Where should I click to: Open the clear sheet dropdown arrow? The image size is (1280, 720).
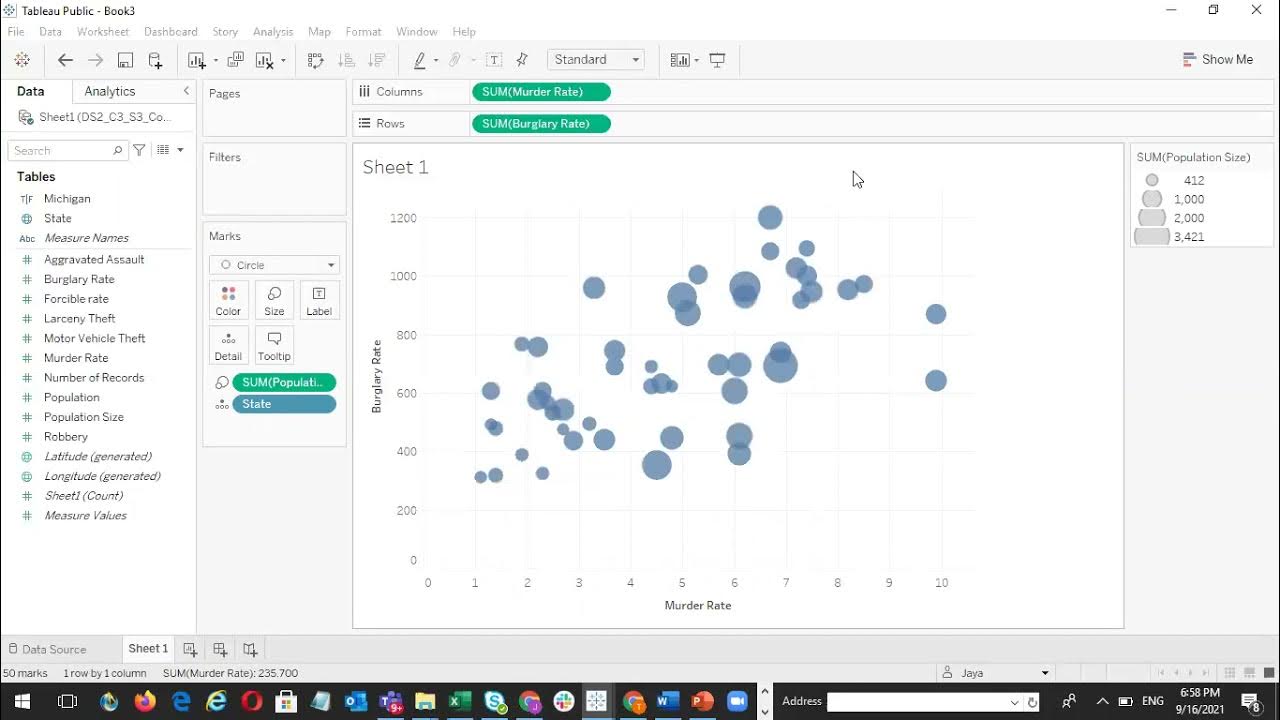pos(283,61)
